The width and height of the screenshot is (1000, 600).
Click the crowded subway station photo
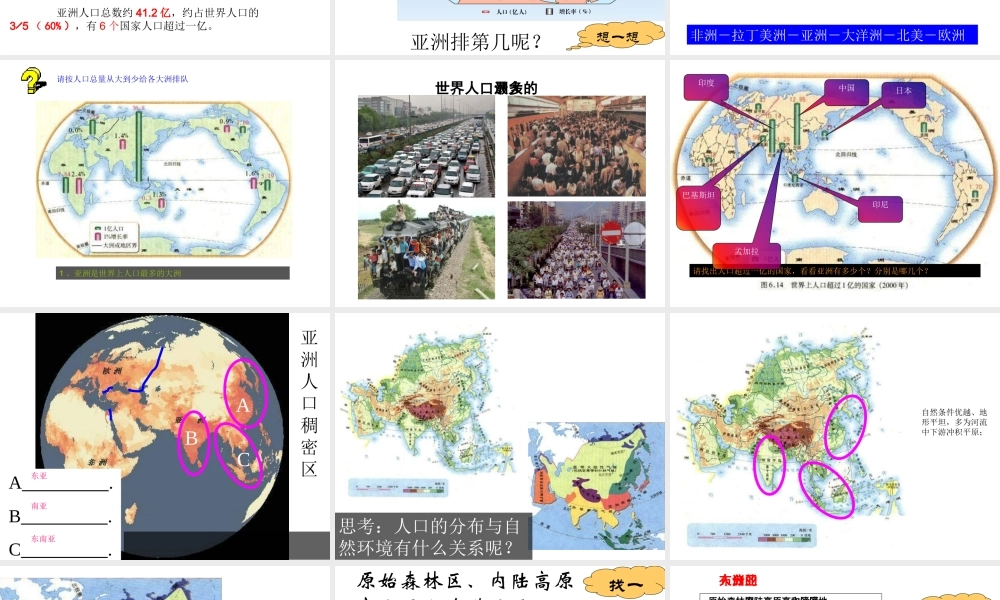(x=577, y=146)
